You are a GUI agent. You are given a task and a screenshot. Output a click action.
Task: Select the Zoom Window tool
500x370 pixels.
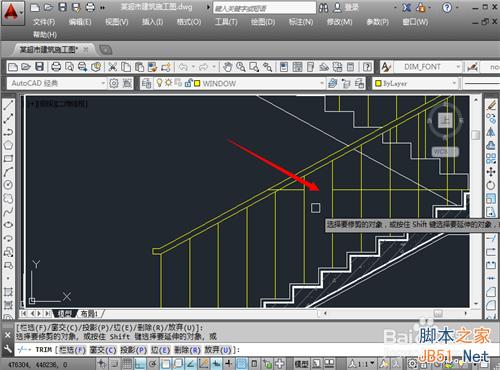254,67
